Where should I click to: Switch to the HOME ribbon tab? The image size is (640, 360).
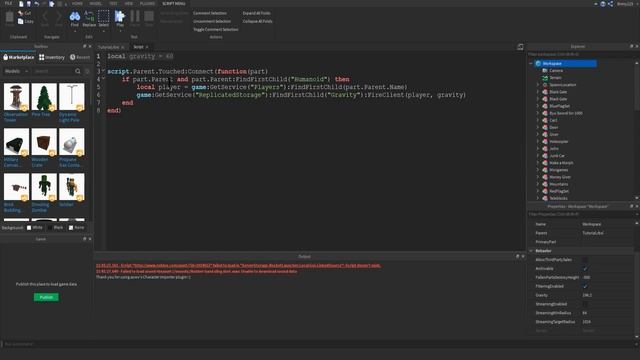pos(77,3)
